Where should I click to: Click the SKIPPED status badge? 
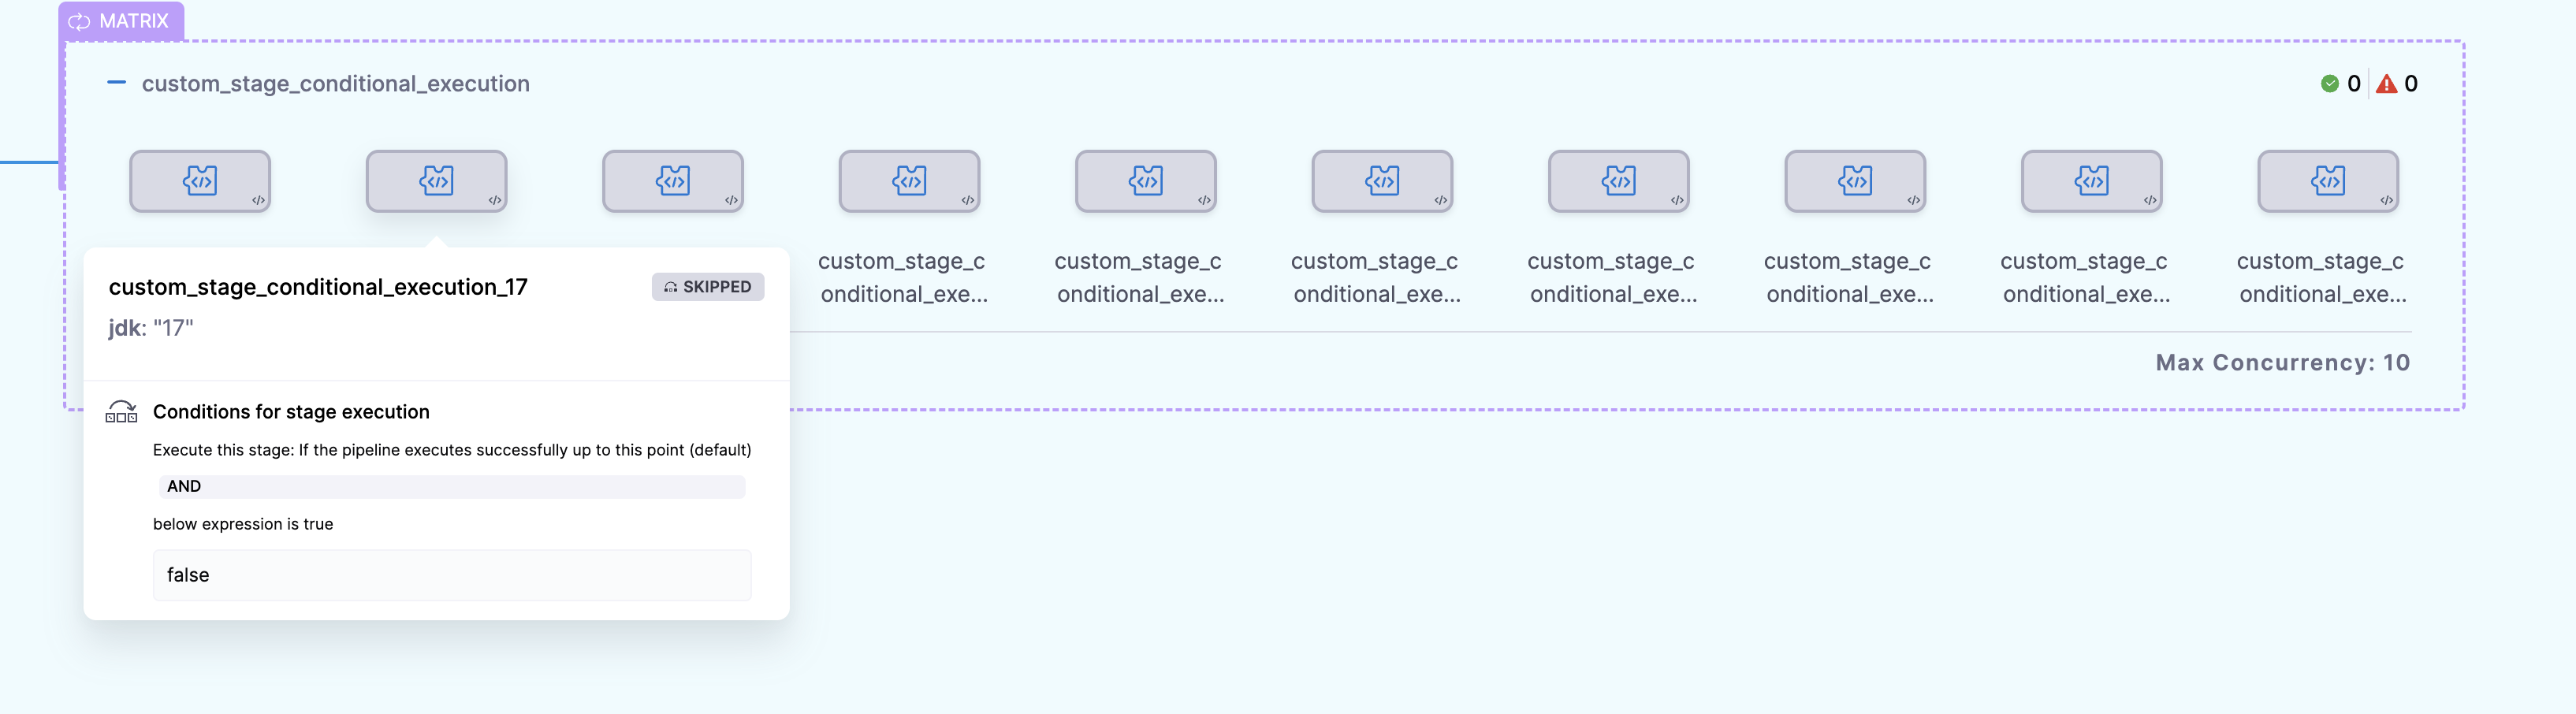tap(708, 287)
